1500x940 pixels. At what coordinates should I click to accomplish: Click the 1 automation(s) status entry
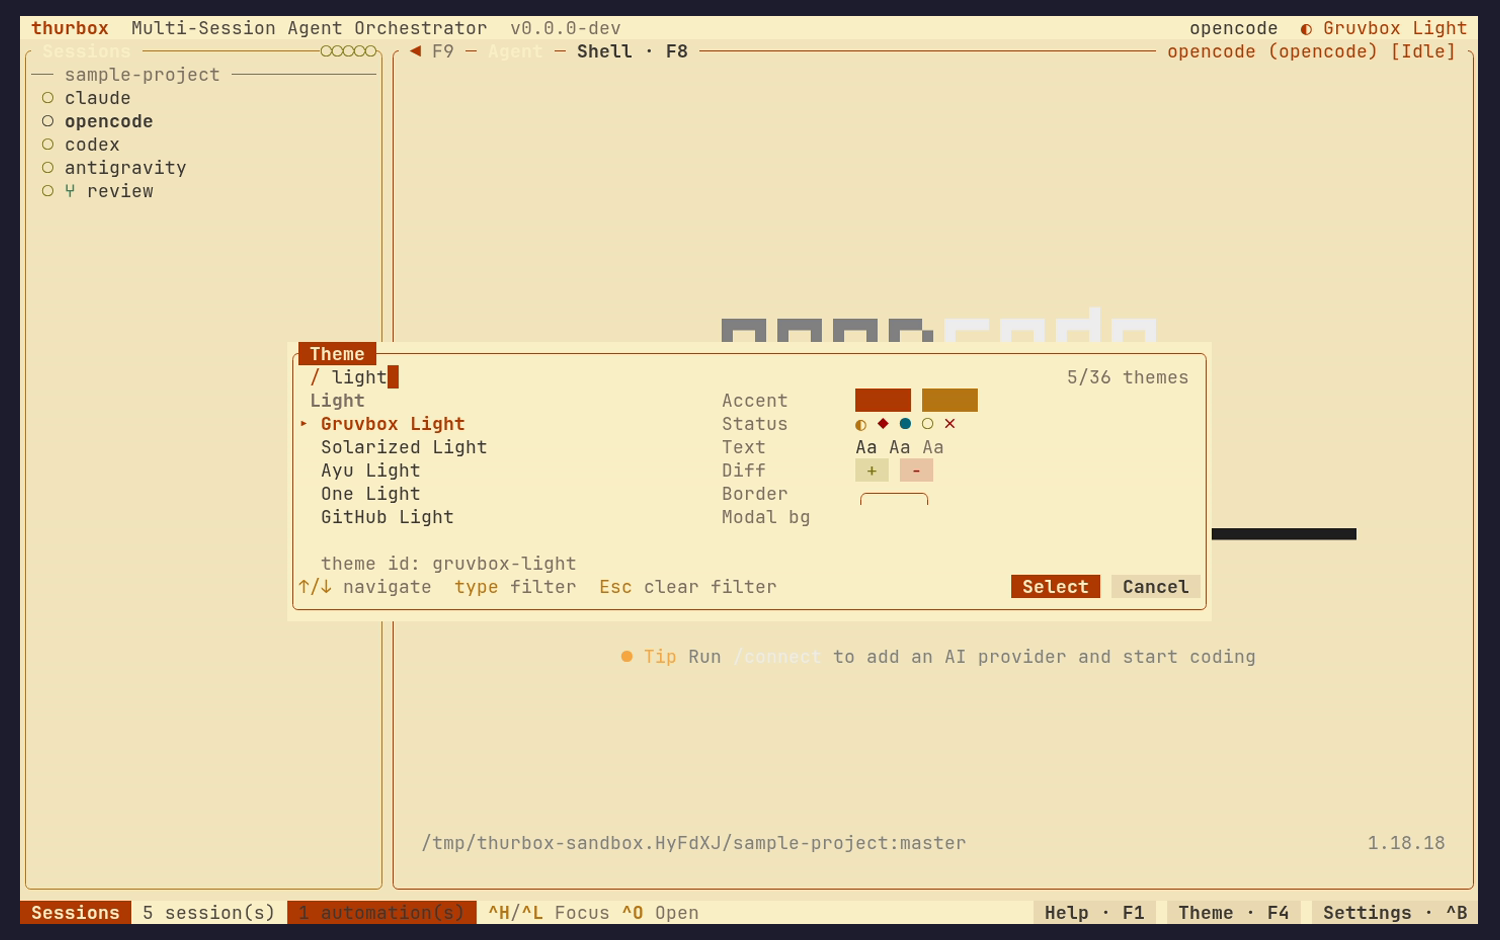pos(382,913)
